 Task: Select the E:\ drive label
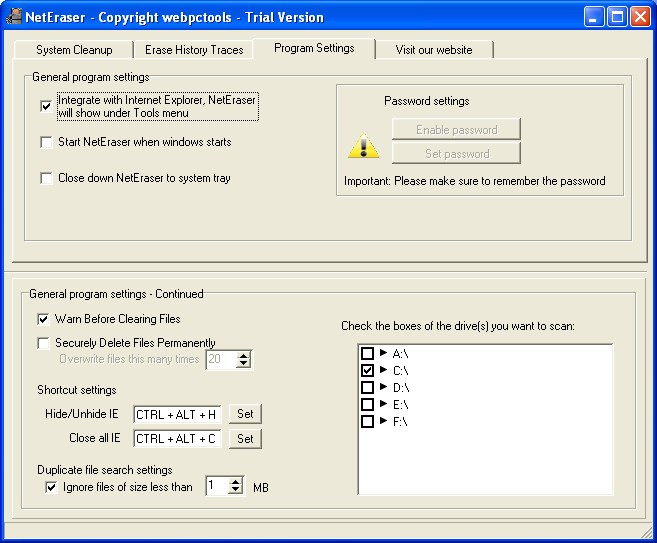401,405
